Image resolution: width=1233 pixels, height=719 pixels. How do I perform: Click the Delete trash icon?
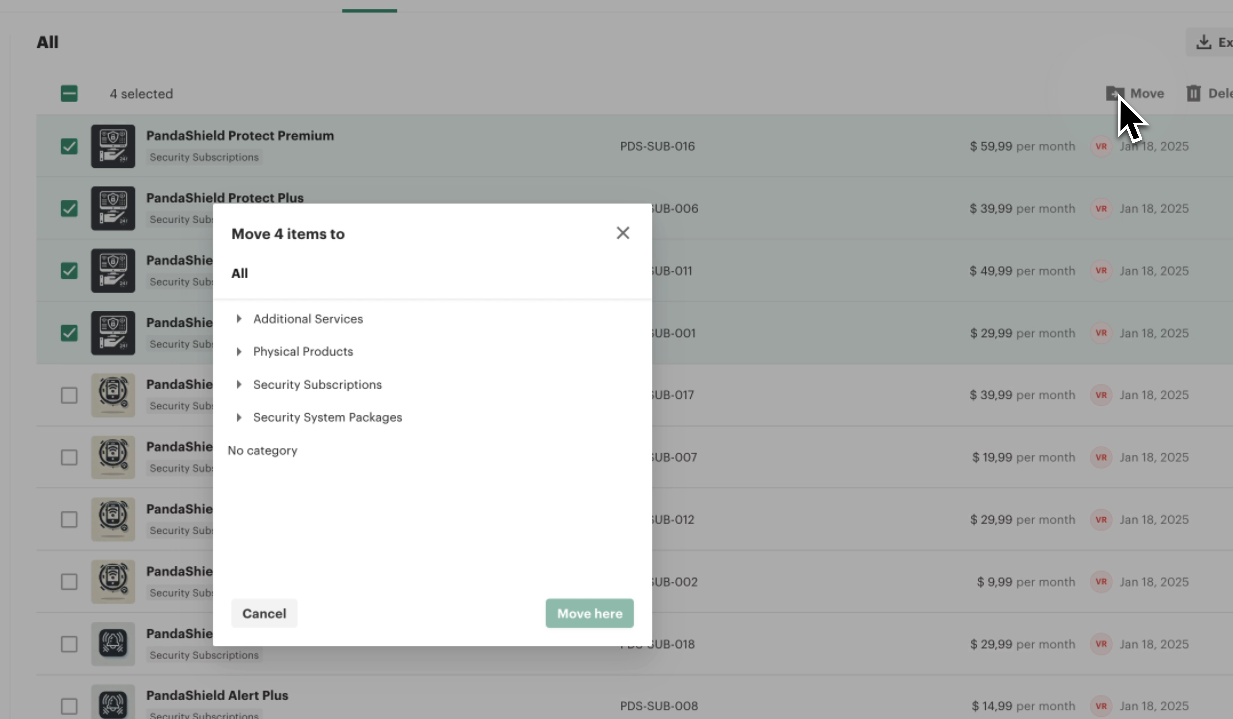tap(1193, 93)
